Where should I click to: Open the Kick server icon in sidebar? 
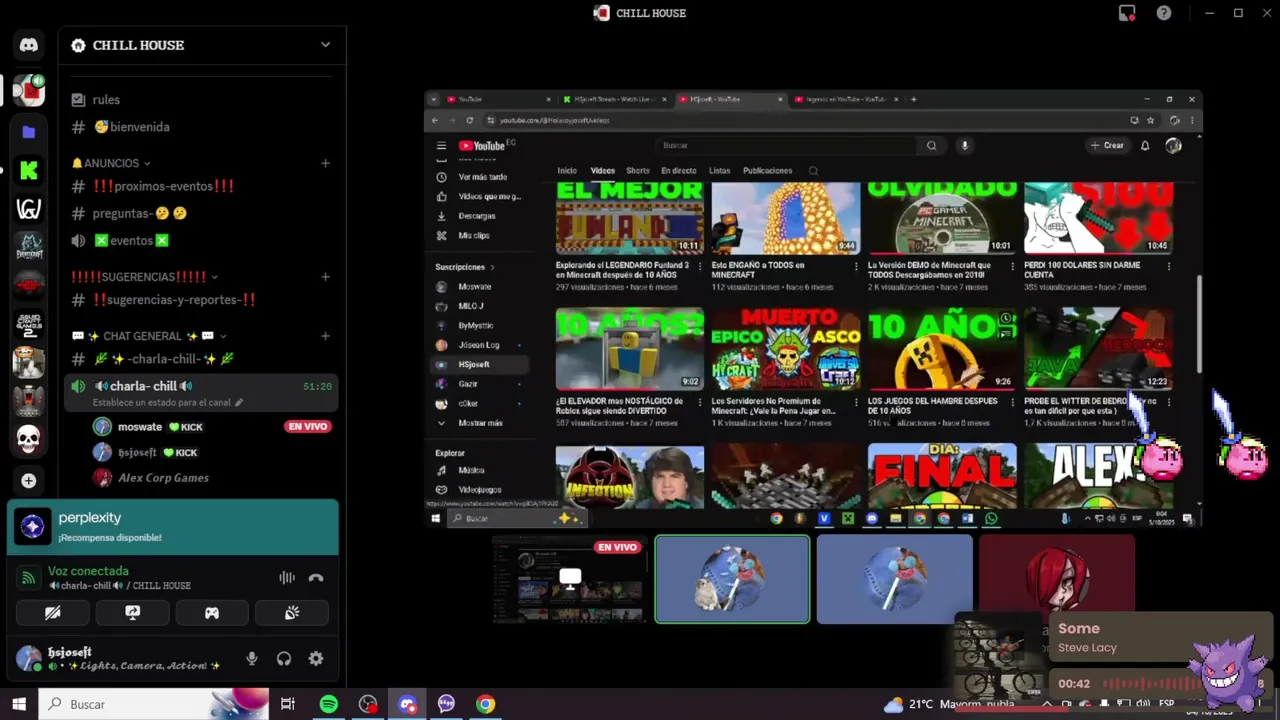[x=29, y=171]
